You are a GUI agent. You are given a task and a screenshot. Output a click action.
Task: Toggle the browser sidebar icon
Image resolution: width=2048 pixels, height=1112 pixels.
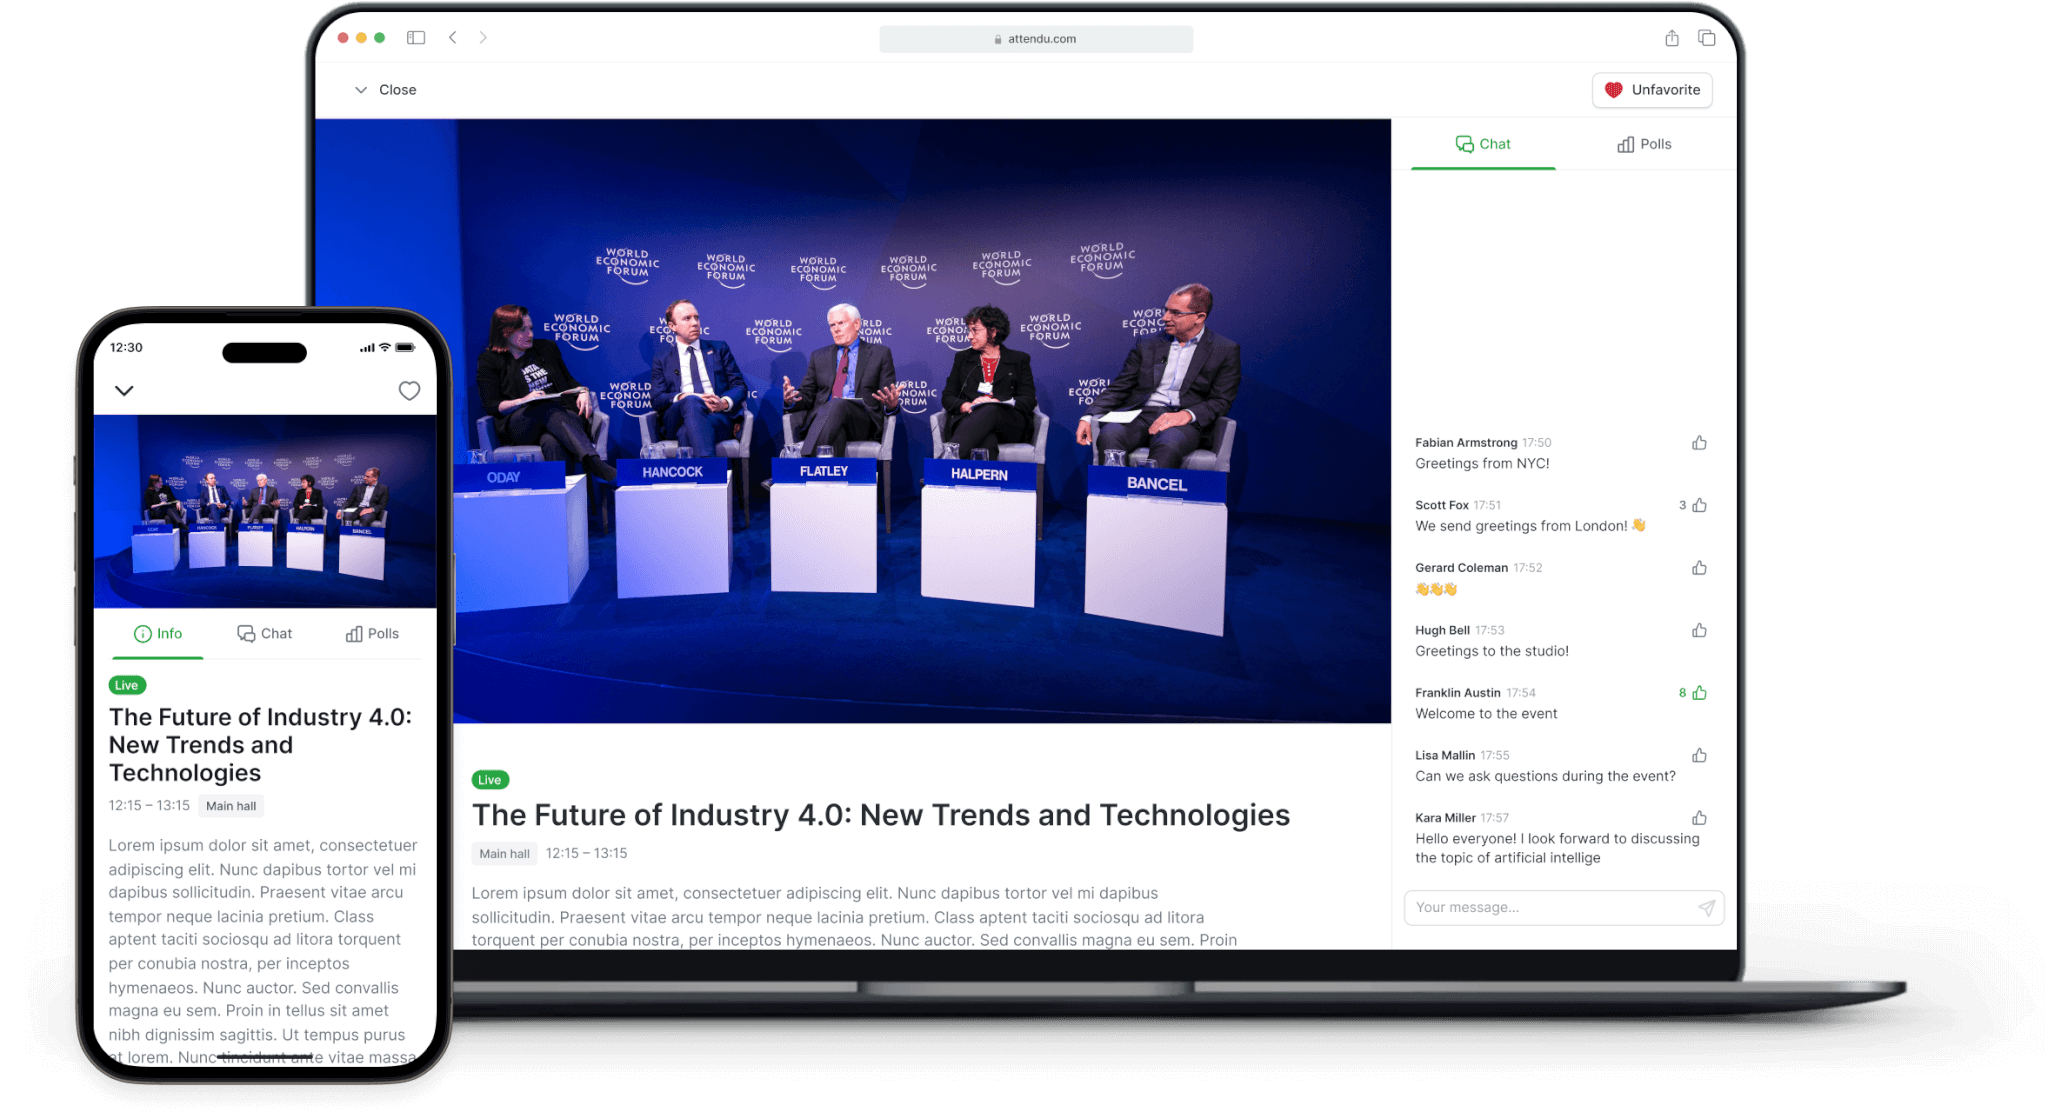[x=416, y=38]
